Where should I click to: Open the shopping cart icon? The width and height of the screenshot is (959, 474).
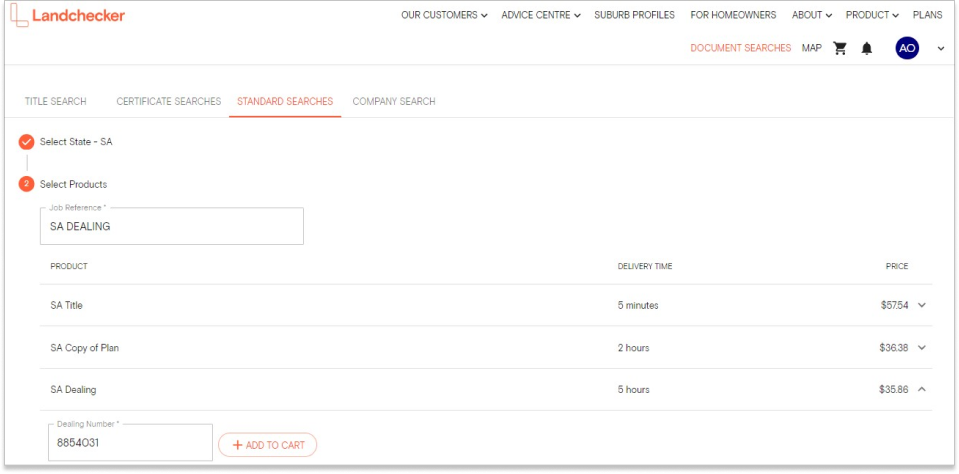(x=840, y=48)
